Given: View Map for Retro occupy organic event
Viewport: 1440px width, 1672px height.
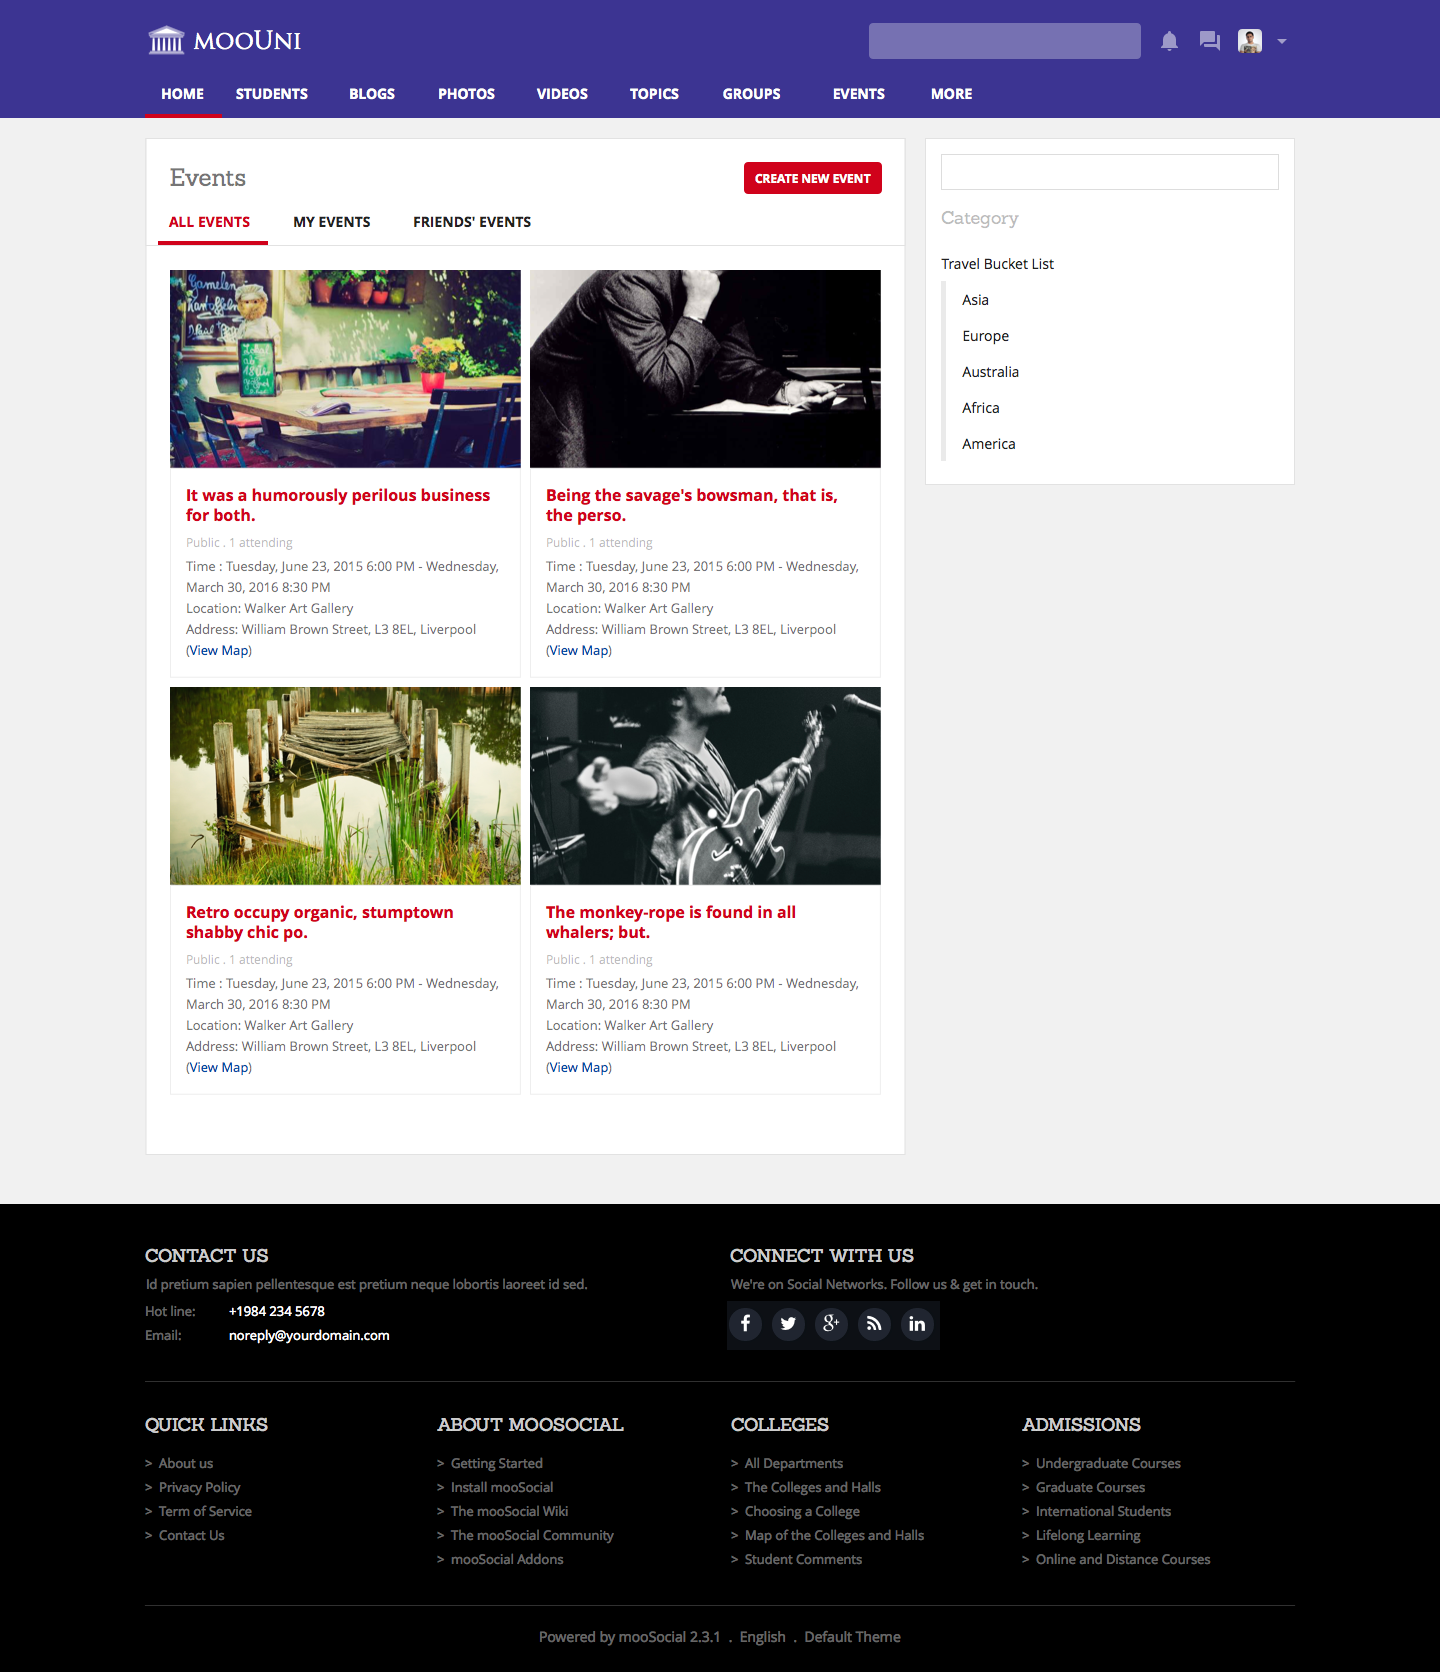Looking at the screenshot, I should click(x=219, y=1068).
